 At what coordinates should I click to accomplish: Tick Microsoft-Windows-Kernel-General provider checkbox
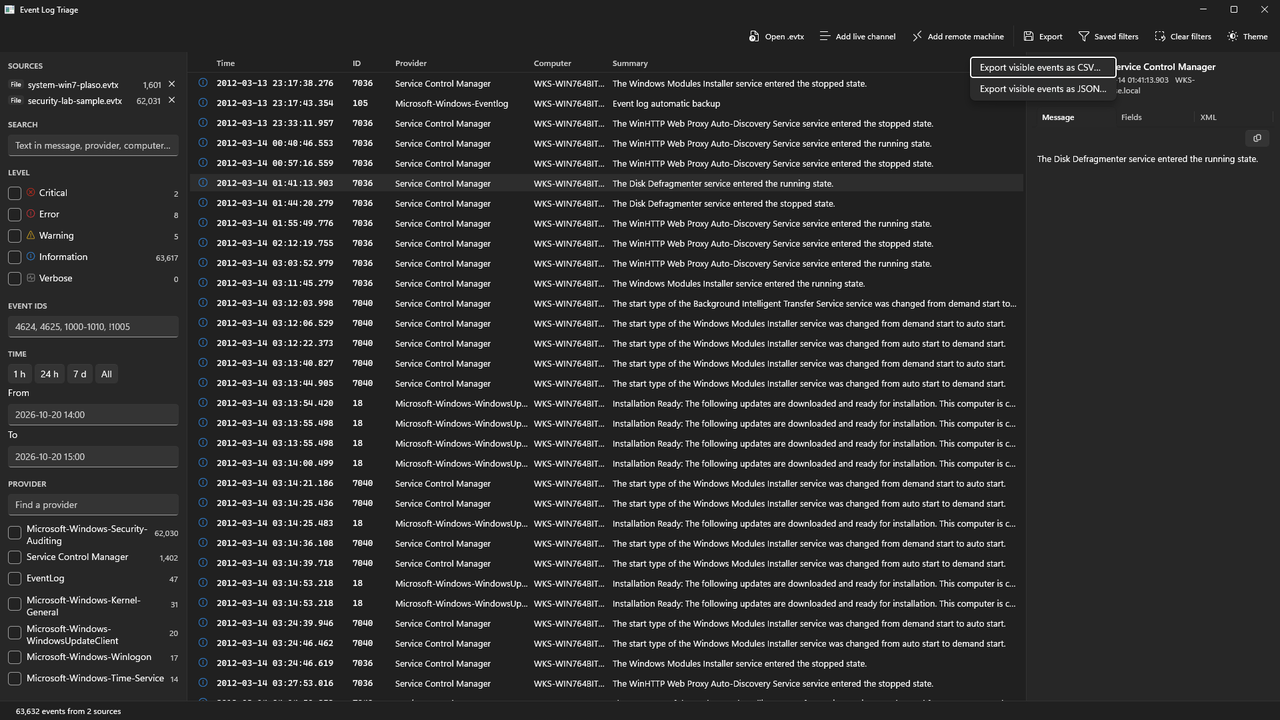point(15,604)
